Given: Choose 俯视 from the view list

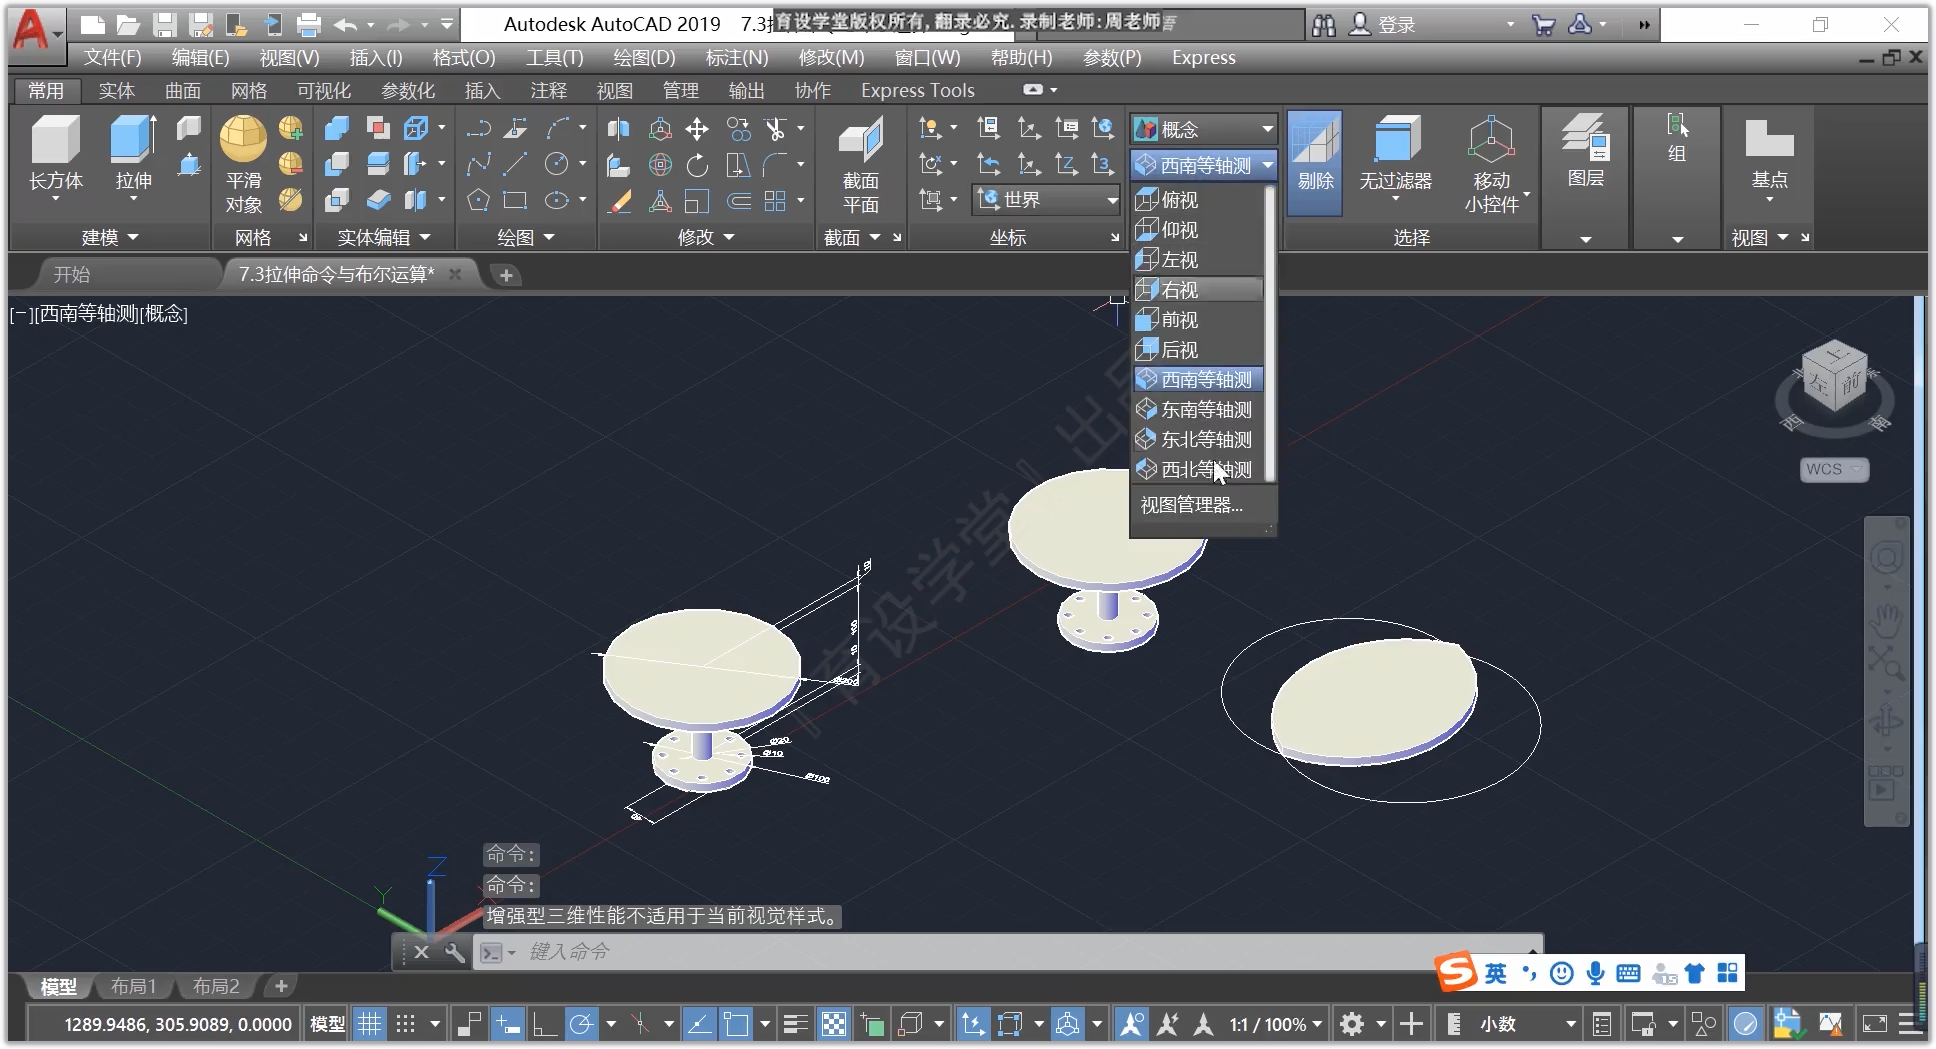Looking at the screenshot, I should coord(1198,200).
